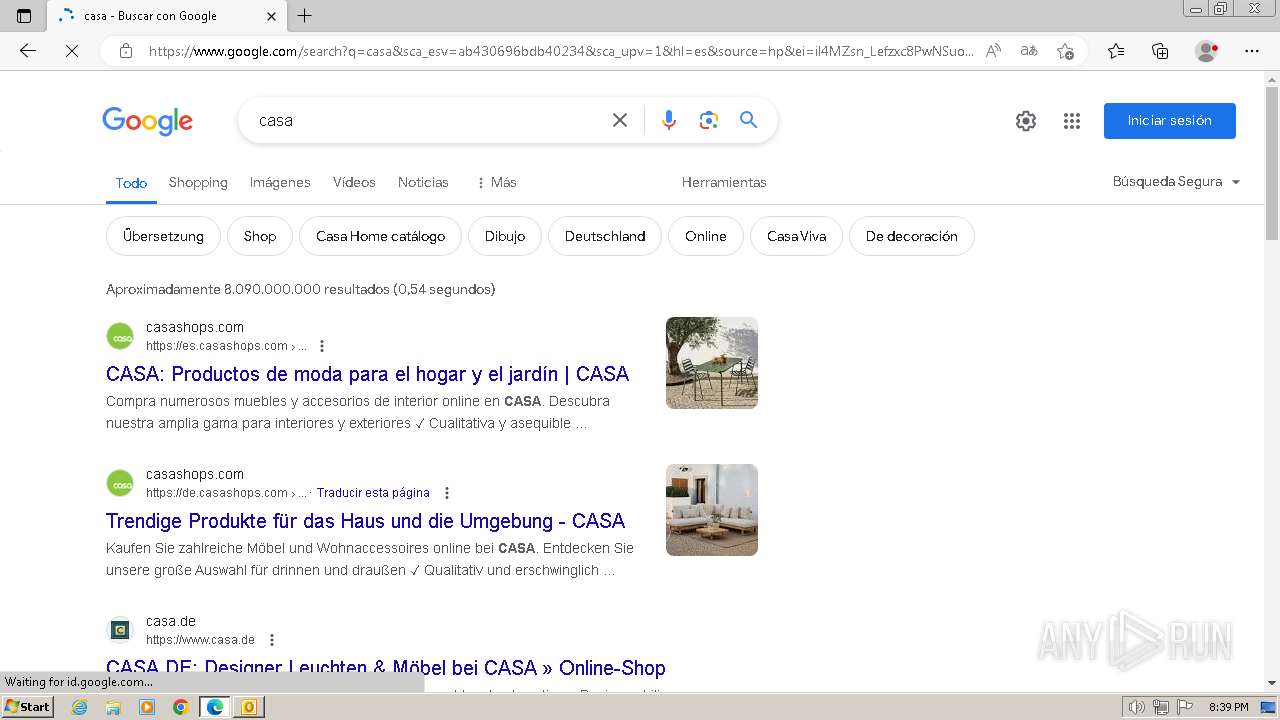The width and height of the screenshot is (1280, 720).
Task: Click casa.de favicon icon
Action: (x=120, y=630)
